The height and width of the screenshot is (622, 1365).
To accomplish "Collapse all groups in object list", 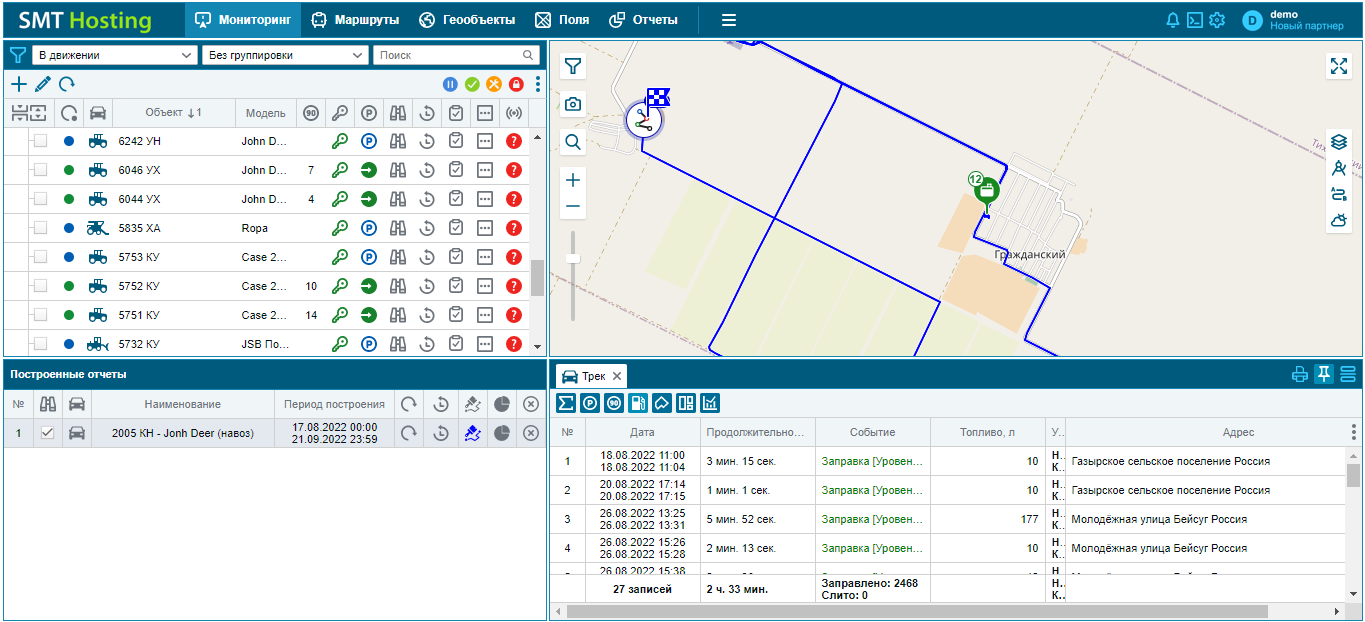I will [x=19, y=113].
